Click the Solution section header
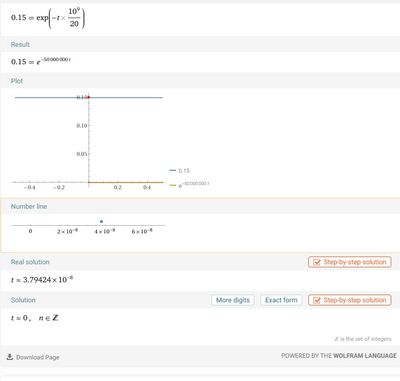400x381 pixels. coord(23,300)
